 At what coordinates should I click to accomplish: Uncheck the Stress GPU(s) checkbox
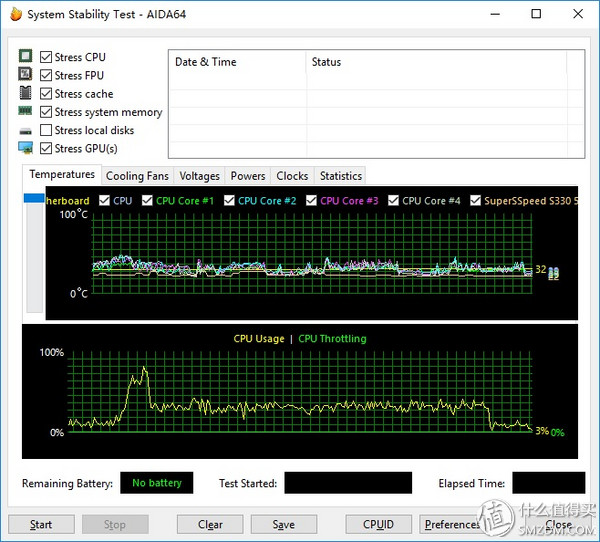pyautogui.click(x=46, y=148)
